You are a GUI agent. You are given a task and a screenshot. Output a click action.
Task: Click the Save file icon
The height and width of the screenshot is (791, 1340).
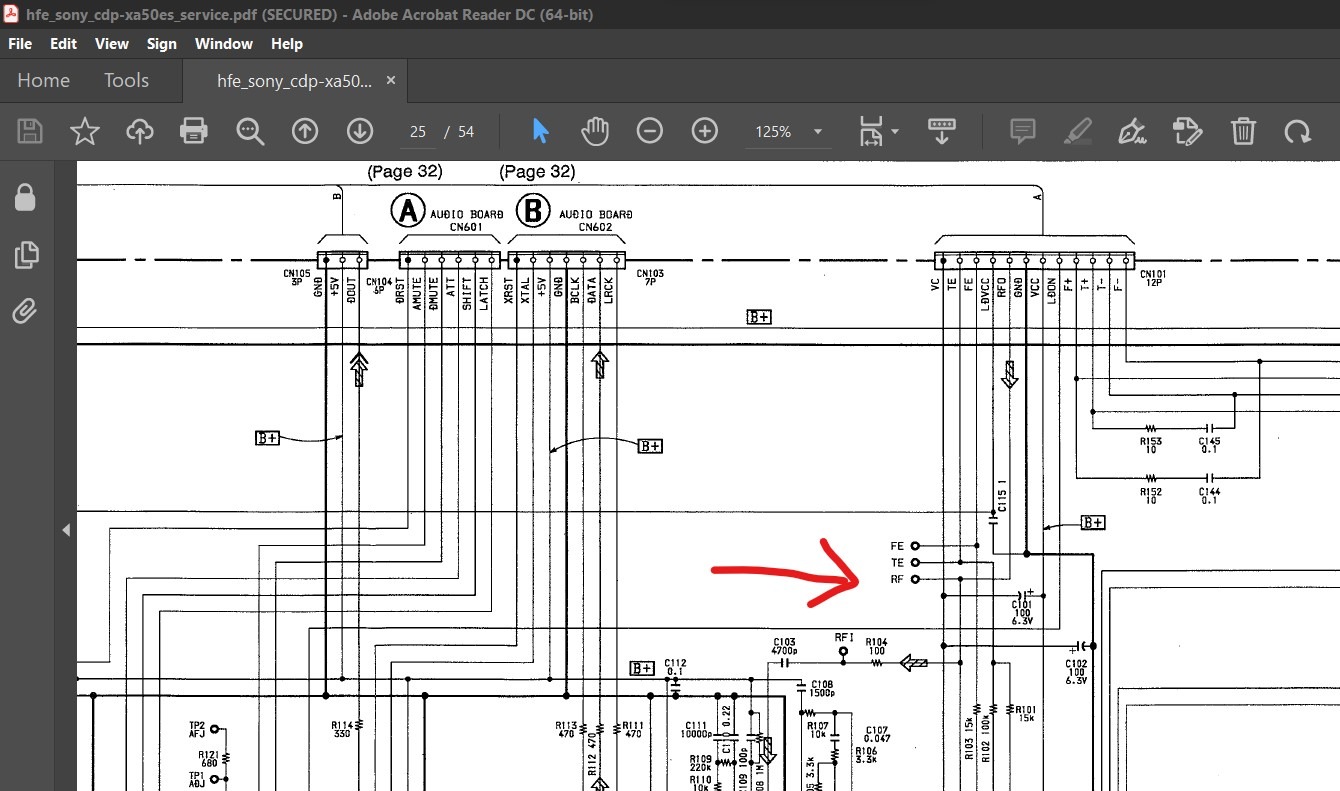[x=30, y=131]
